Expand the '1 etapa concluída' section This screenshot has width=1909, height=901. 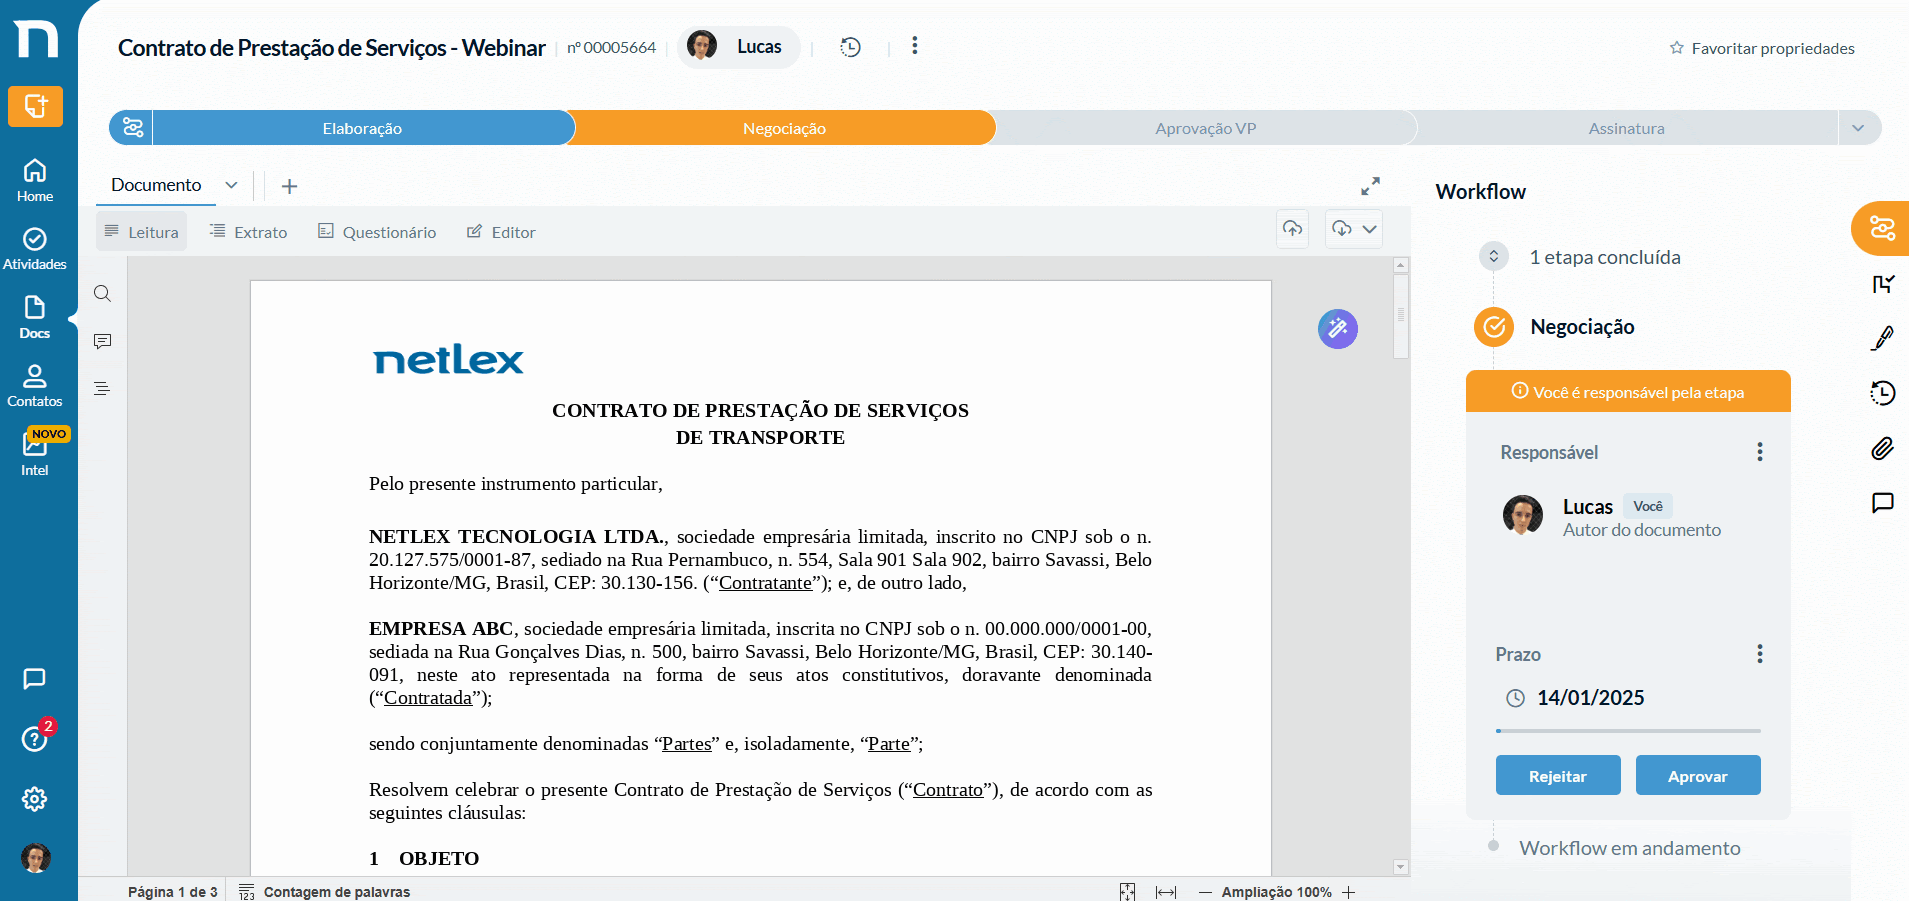1493,257
